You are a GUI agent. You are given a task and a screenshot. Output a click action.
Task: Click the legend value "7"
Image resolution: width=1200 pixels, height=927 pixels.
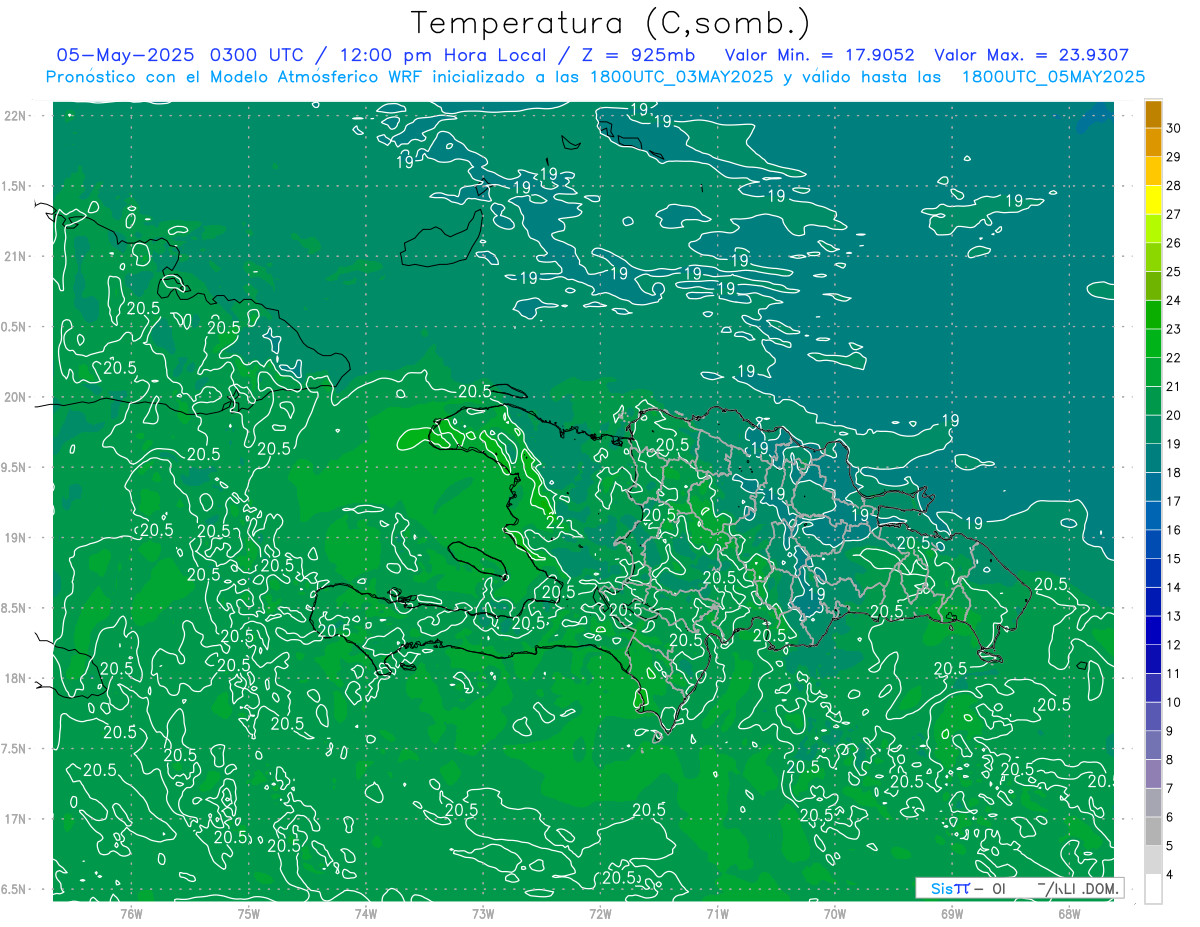(1172, 788)
